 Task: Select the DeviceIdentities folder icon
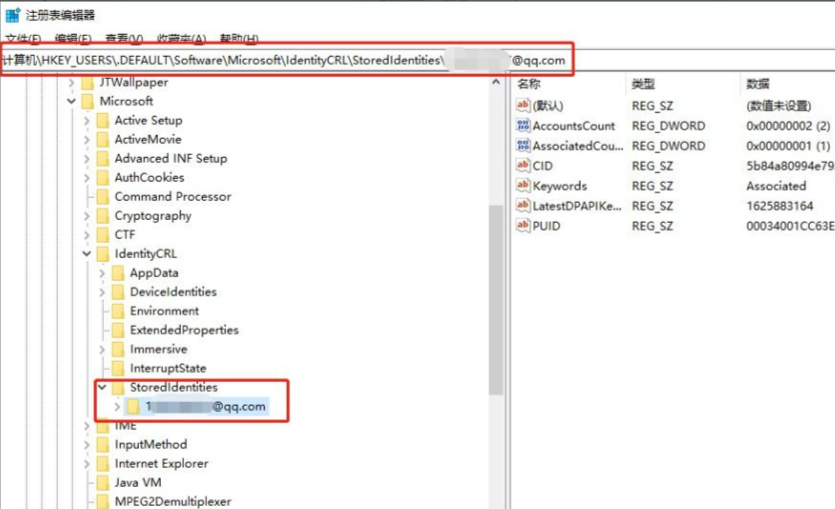(x=118, y=292)
